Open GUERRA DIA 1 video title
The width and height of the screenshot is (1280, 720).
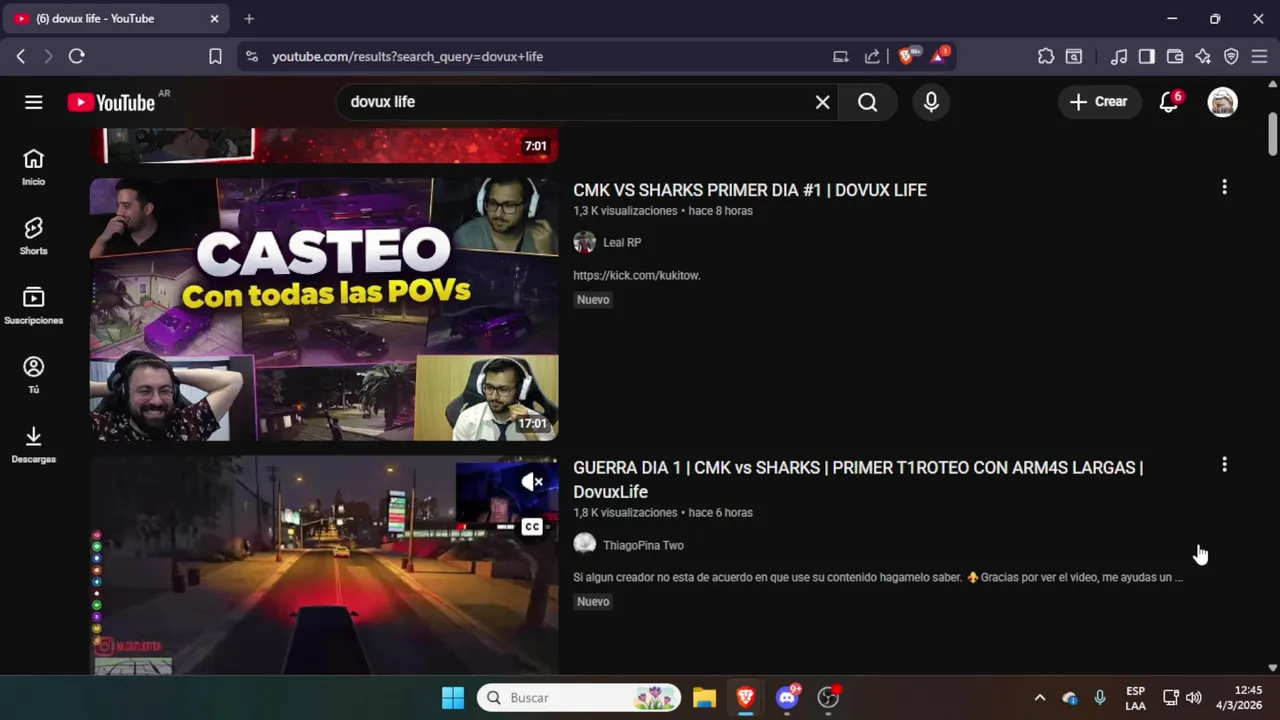point(858,480)
